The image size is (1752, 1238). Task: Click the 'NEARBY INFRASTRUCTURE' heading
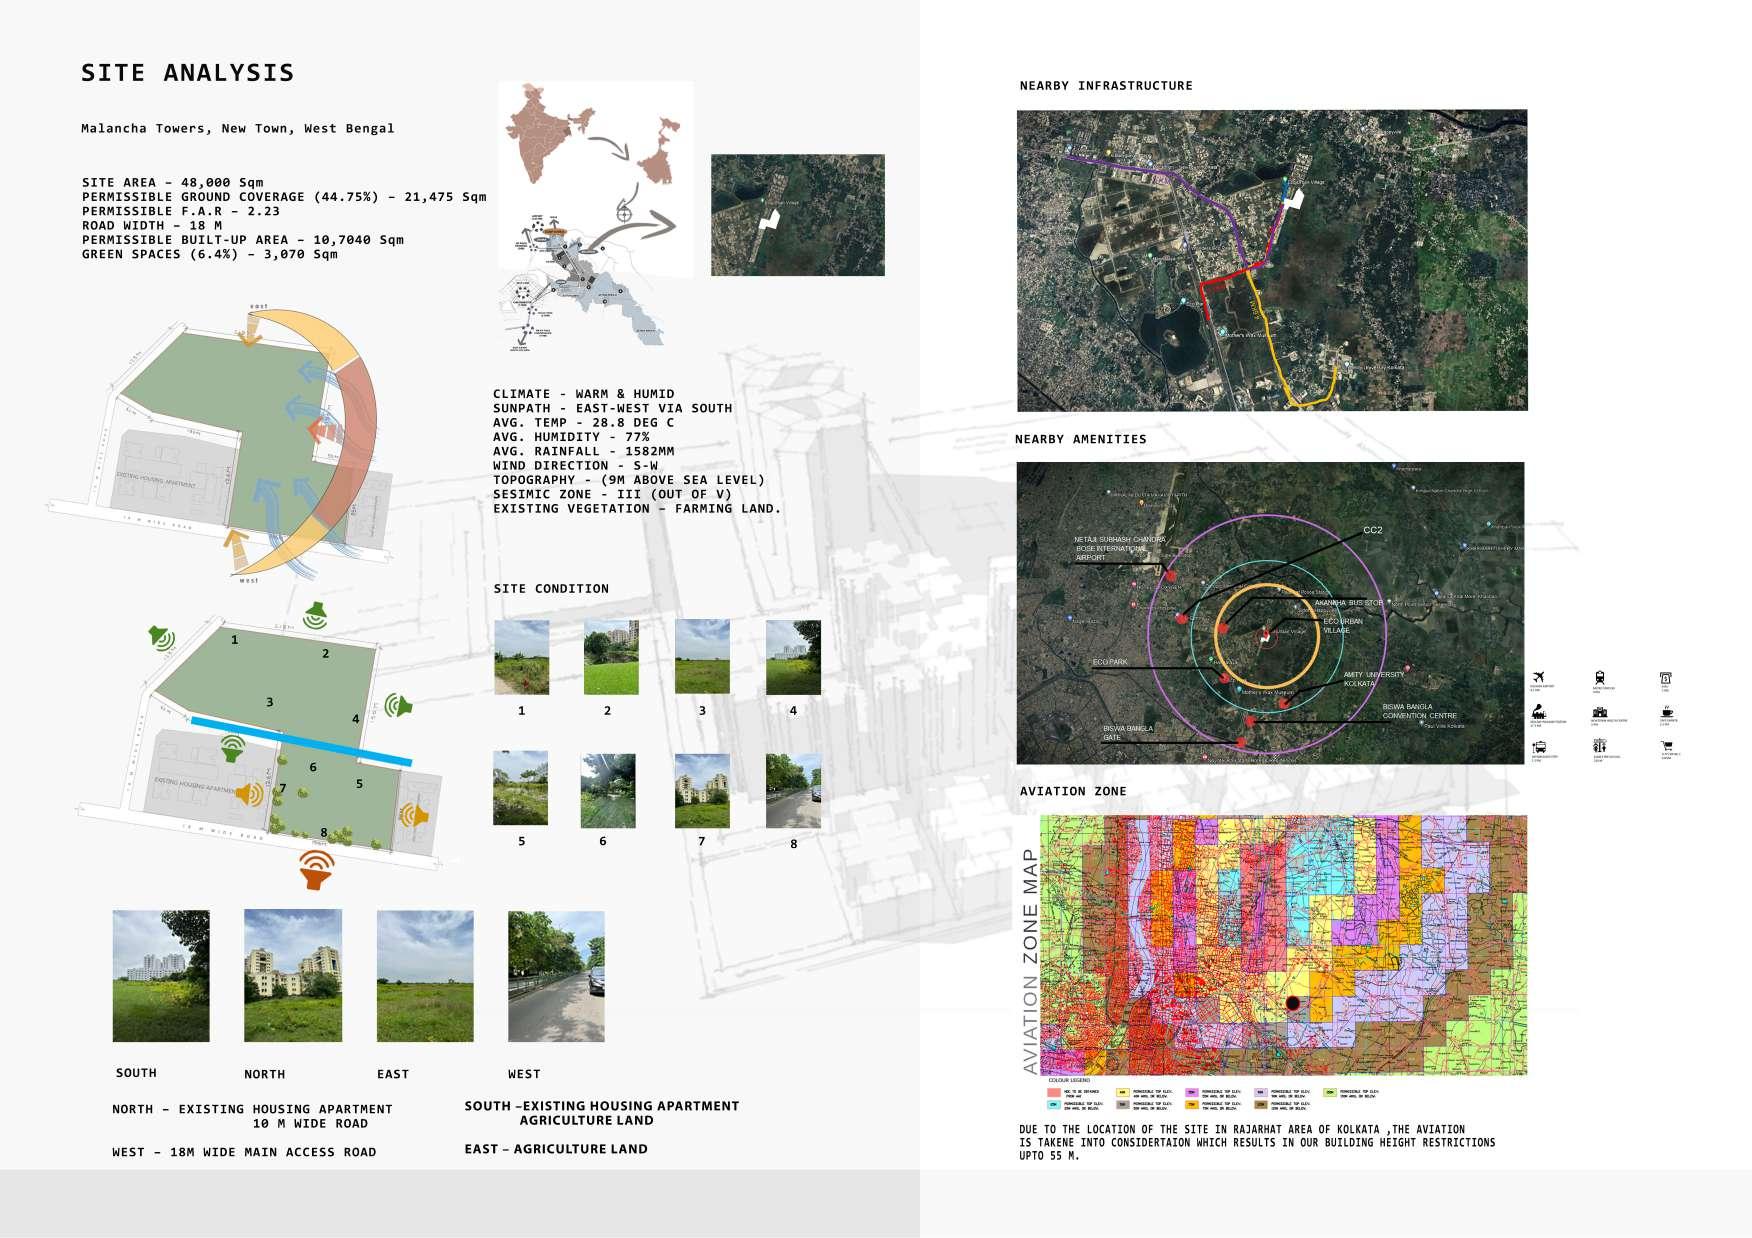click(1106, 86)
